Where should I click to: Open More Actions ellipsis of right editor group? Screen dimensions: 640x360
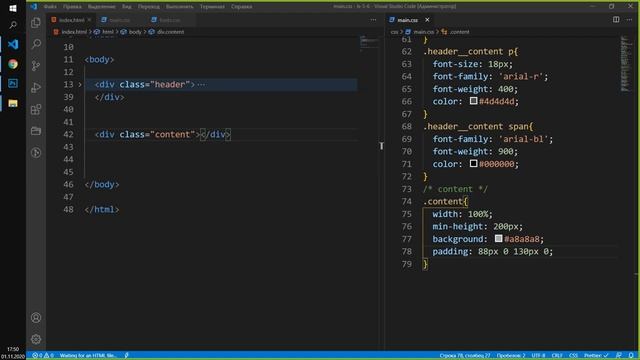[x=629, y=20]
